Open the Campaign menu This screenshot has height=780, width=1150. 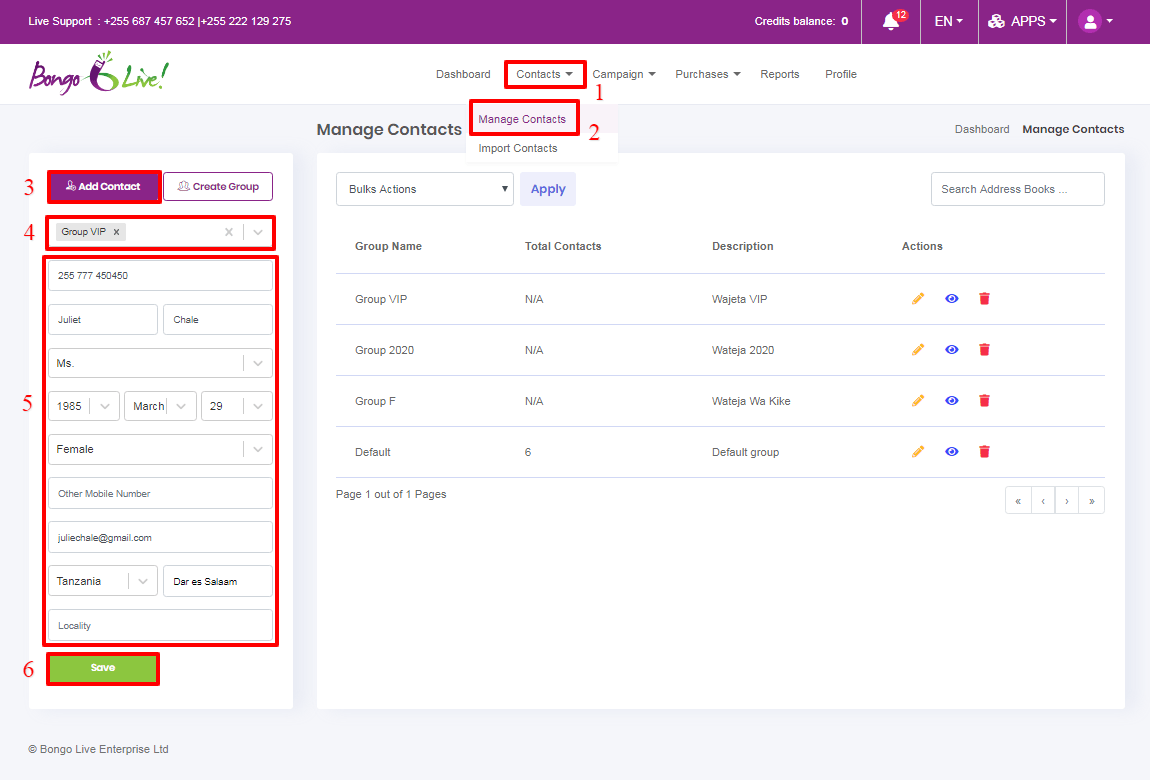[623, 74]
